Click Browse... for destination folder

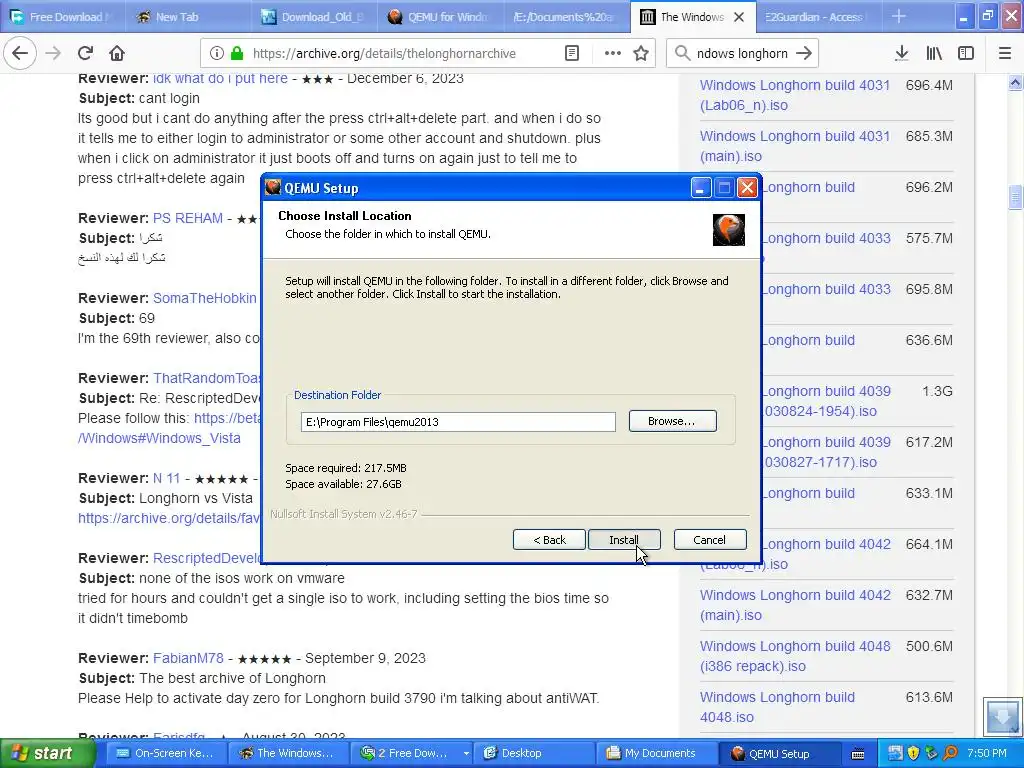(x=672, y=421)
